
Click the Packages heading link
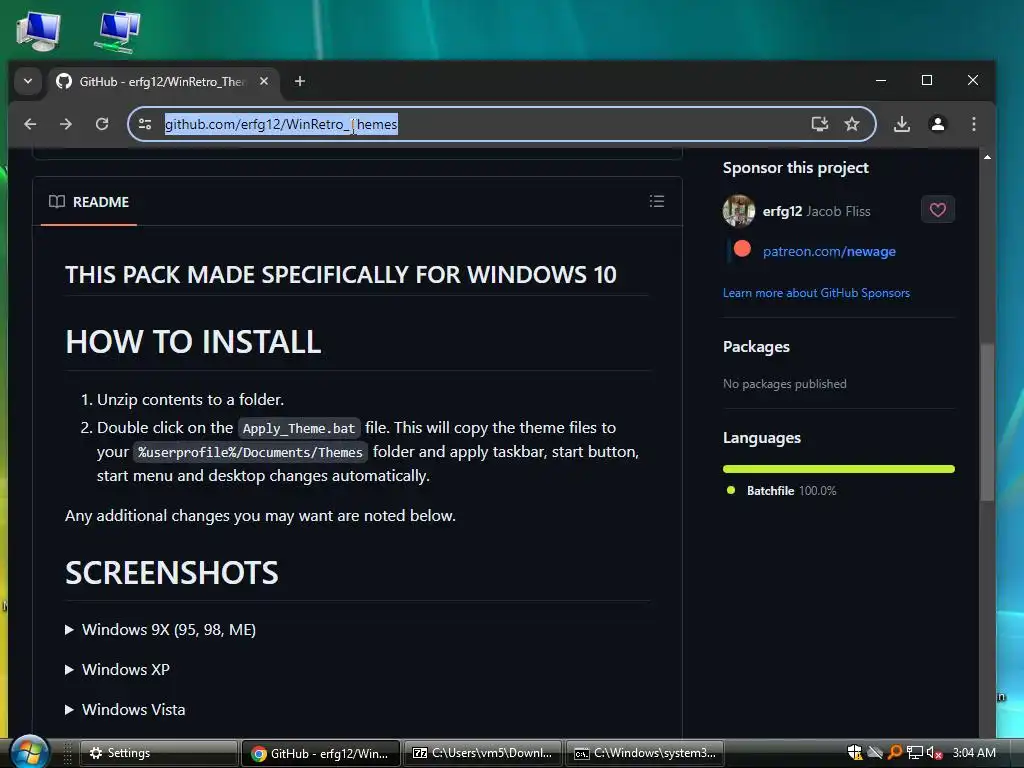756,347
